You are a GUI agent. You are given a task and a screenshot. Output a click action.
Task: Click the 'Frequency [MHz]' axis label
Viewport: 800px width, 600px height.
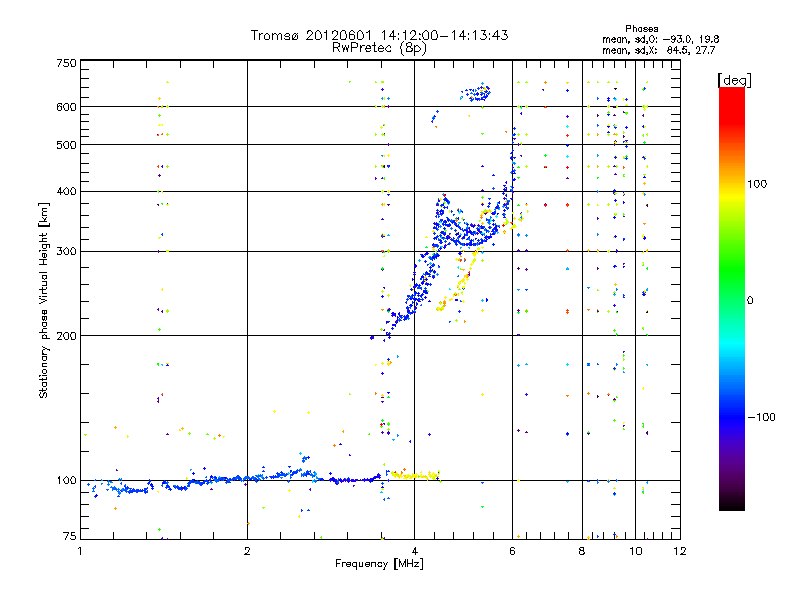coord(379,564)
